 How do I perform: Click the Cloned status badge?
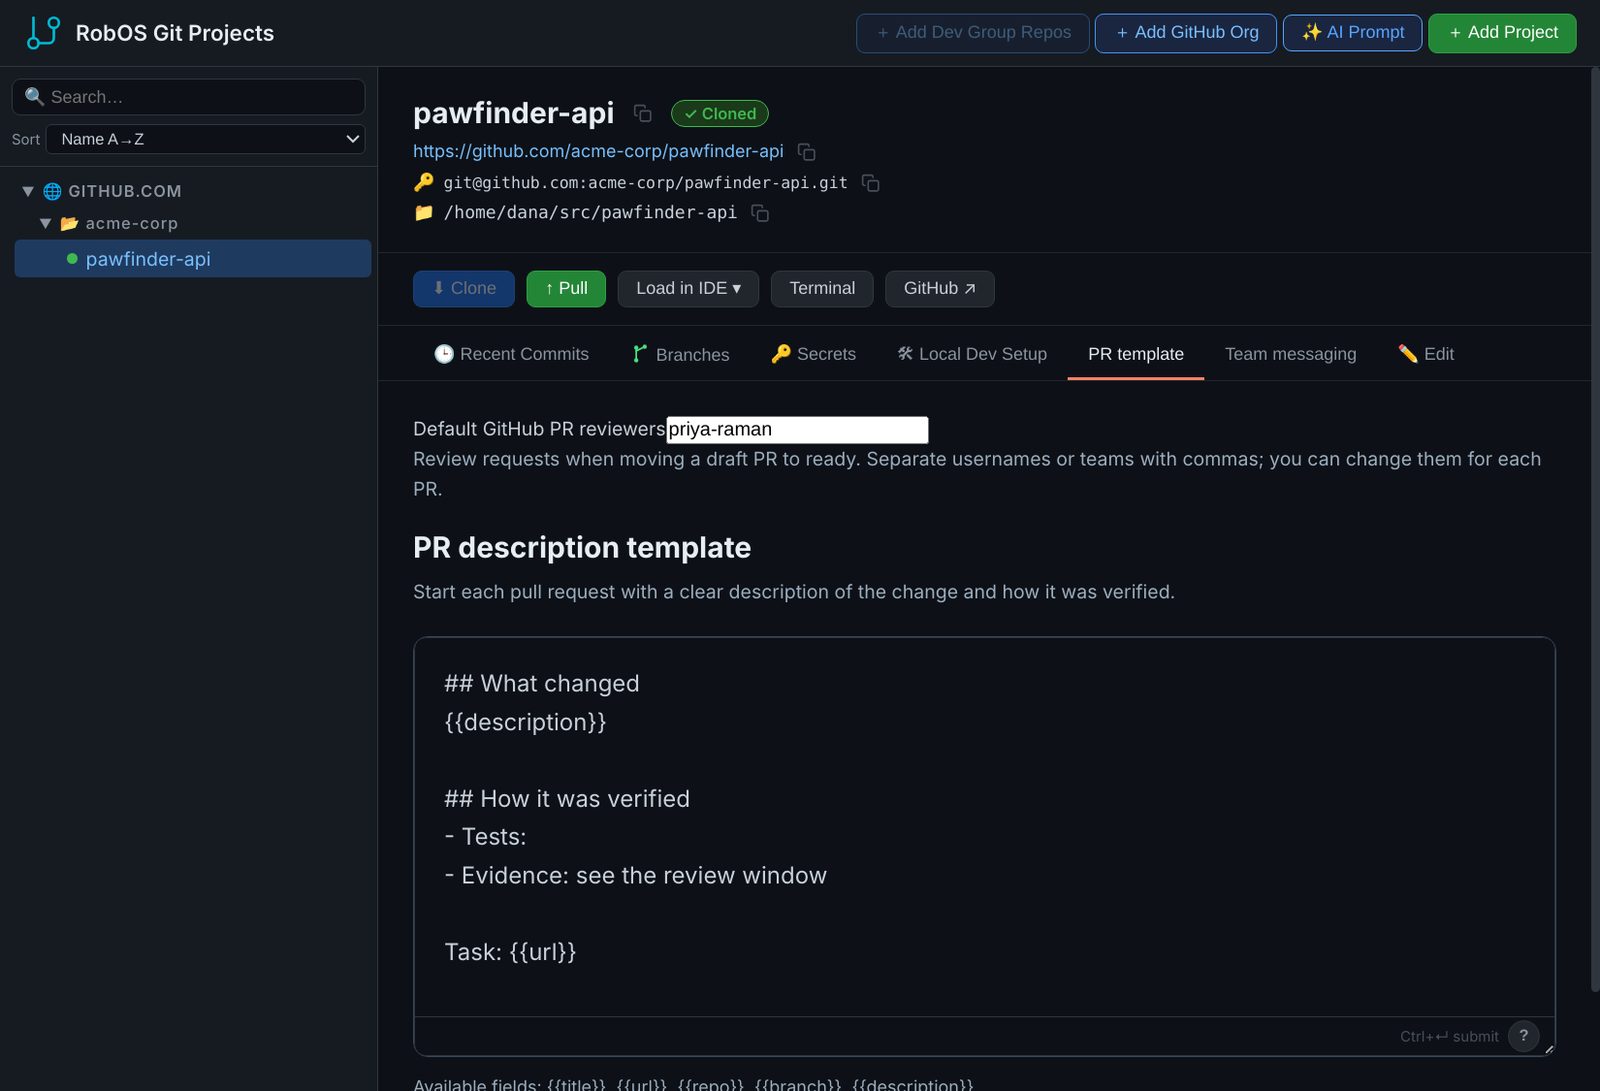(x=720, y=114)
